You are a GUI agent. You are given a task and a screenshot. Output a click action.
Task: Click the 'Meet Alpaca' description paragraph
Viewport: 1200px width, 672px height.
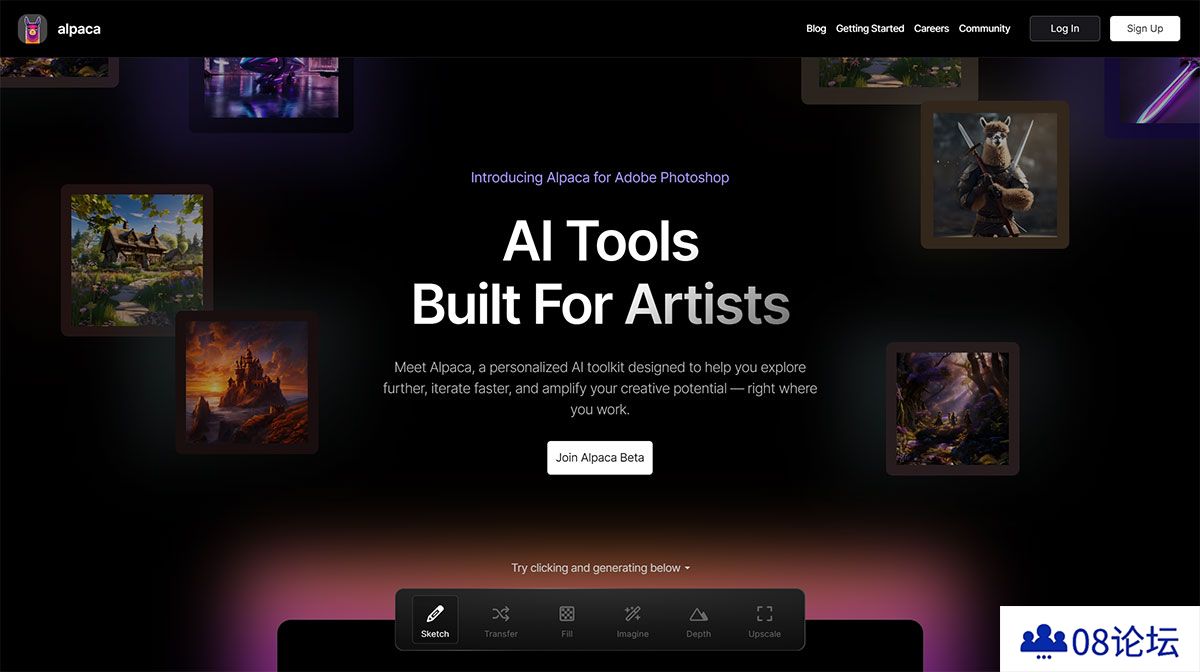point(600,388)
